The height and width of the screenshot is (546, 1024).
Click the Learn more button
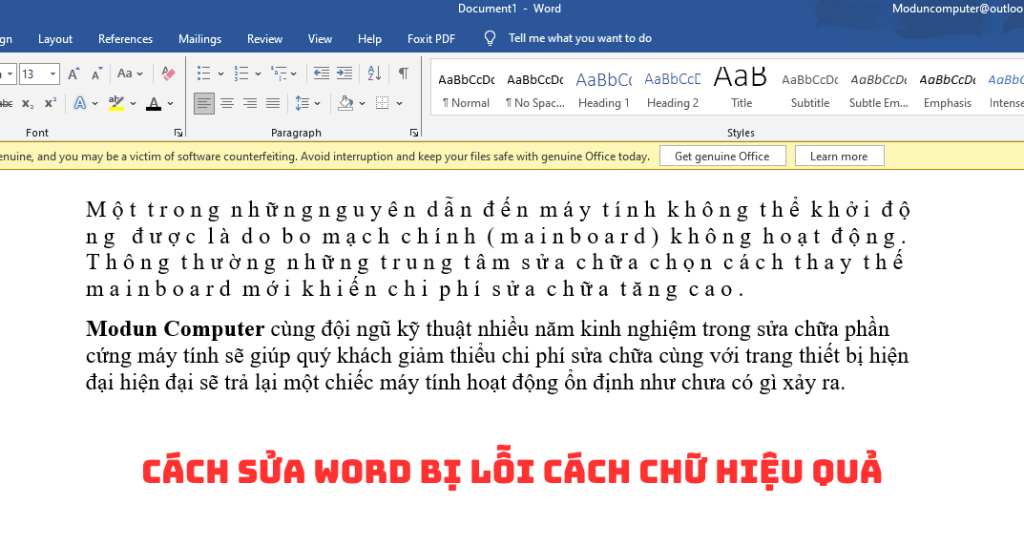(x=839, y=156)
